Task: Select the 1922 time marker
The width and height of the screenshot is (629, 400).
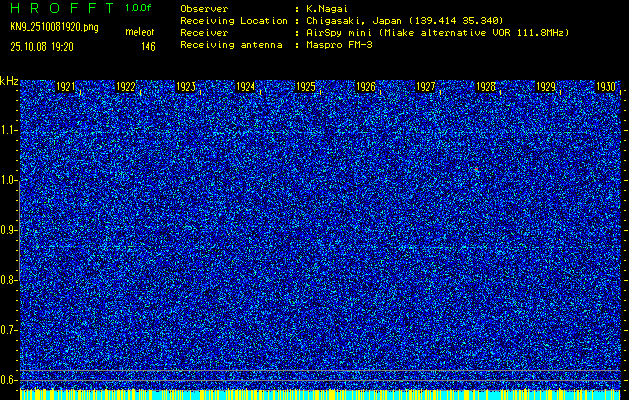Action: pos(126,88)
